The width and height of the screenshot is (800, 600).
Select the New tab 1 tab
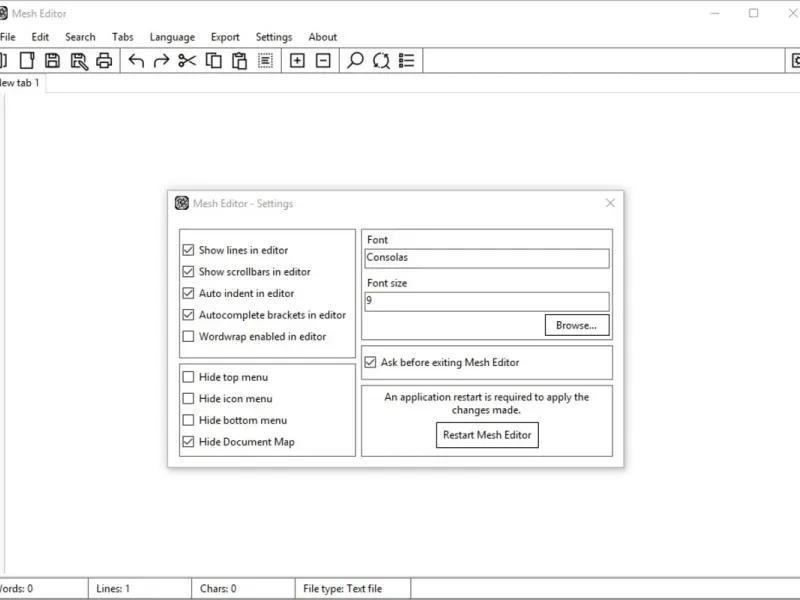[20, 83]
